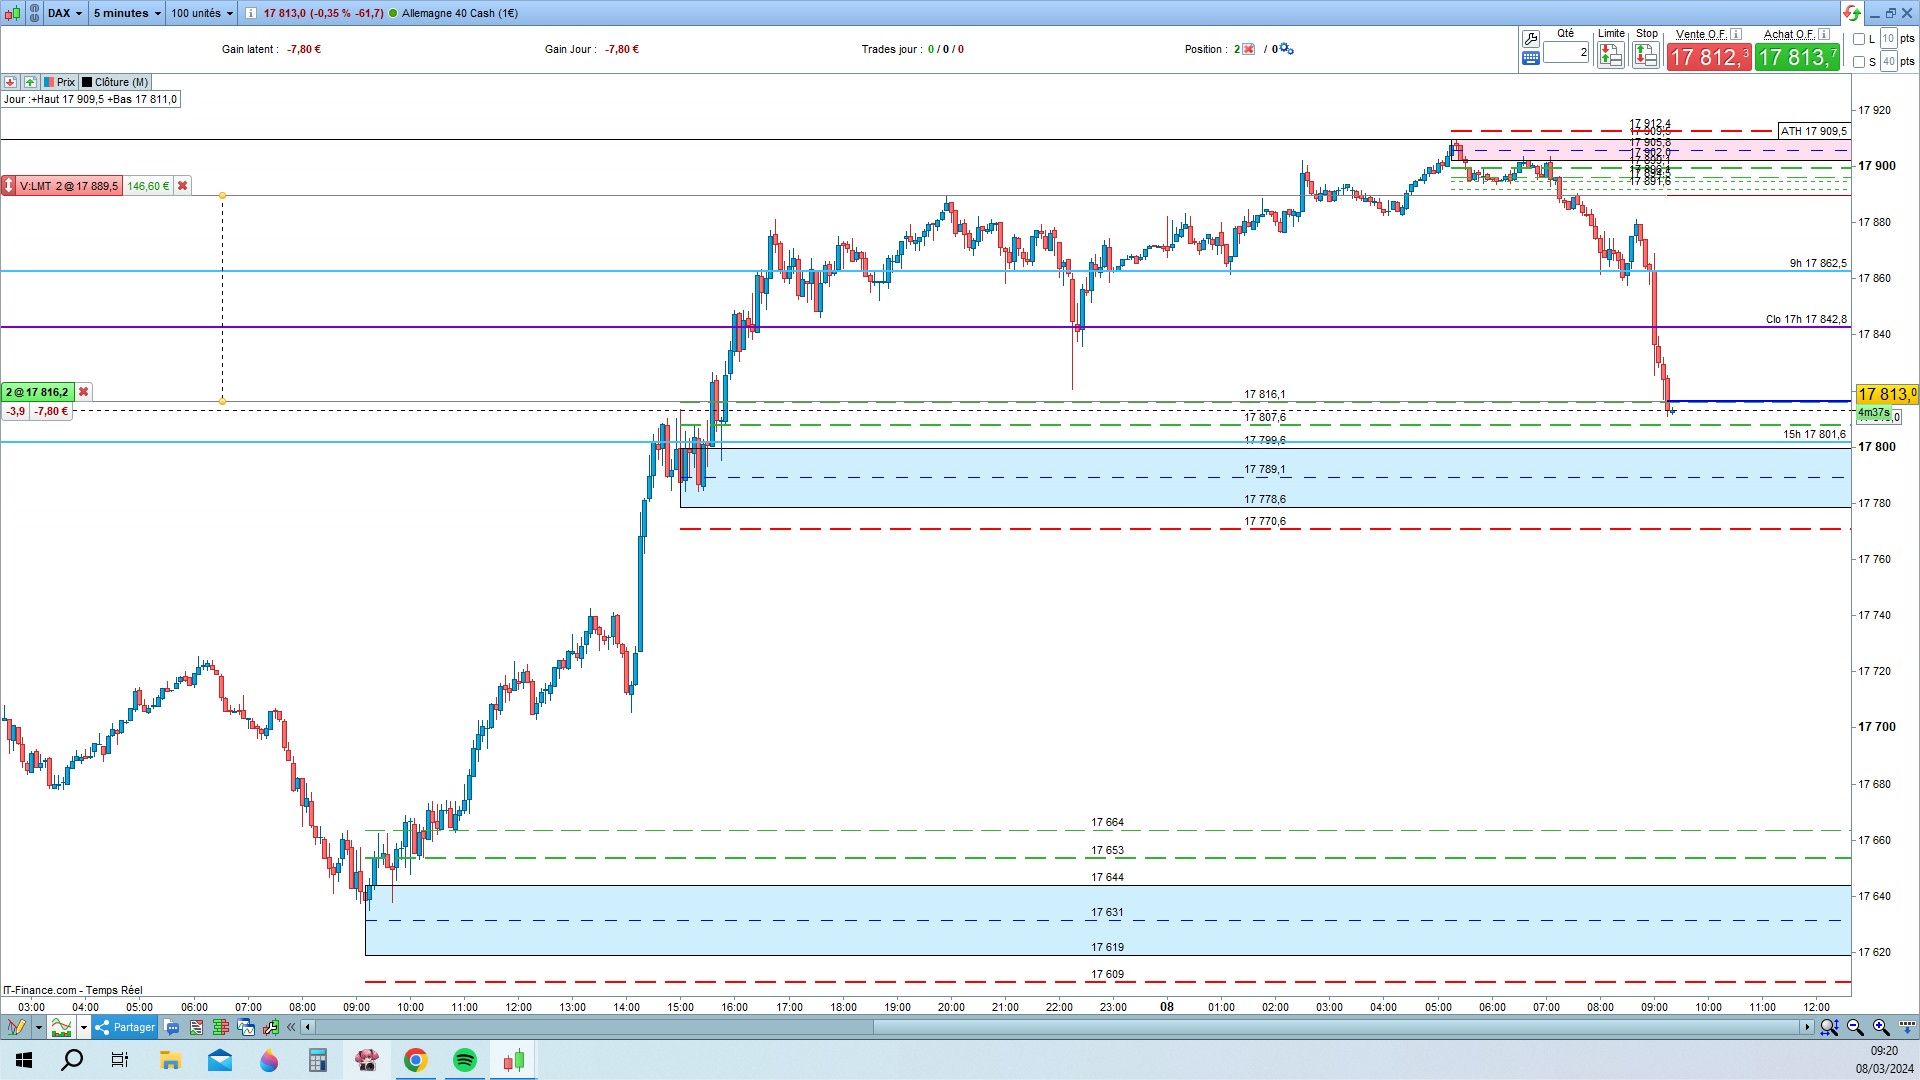This screenshot has width=1920, height=1080.
Task: Enable the L limit points checkbox
Action: click(x=1859, y=40)
